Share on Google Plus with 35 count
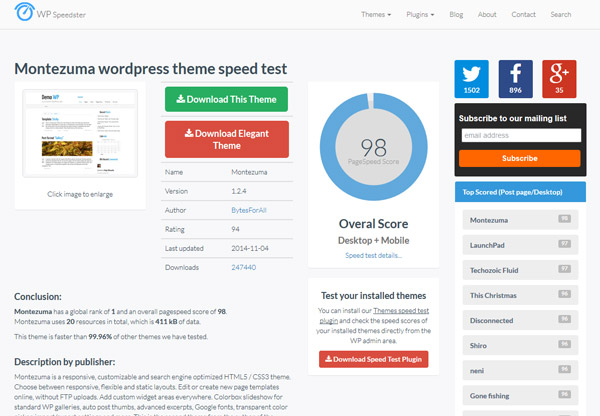The height and width of the screenshot is (416, 600). click(559, 79)
